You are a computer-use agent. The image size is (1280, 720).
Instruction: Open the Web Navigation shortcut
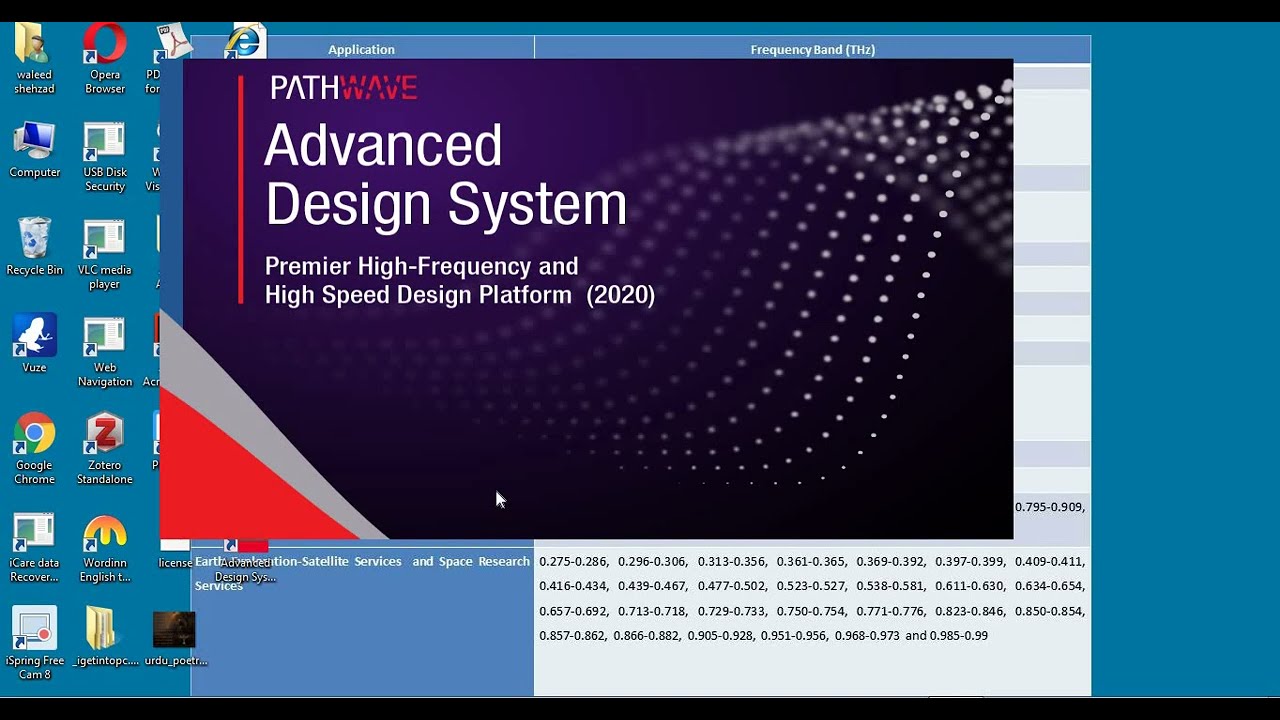coord(105,352)
